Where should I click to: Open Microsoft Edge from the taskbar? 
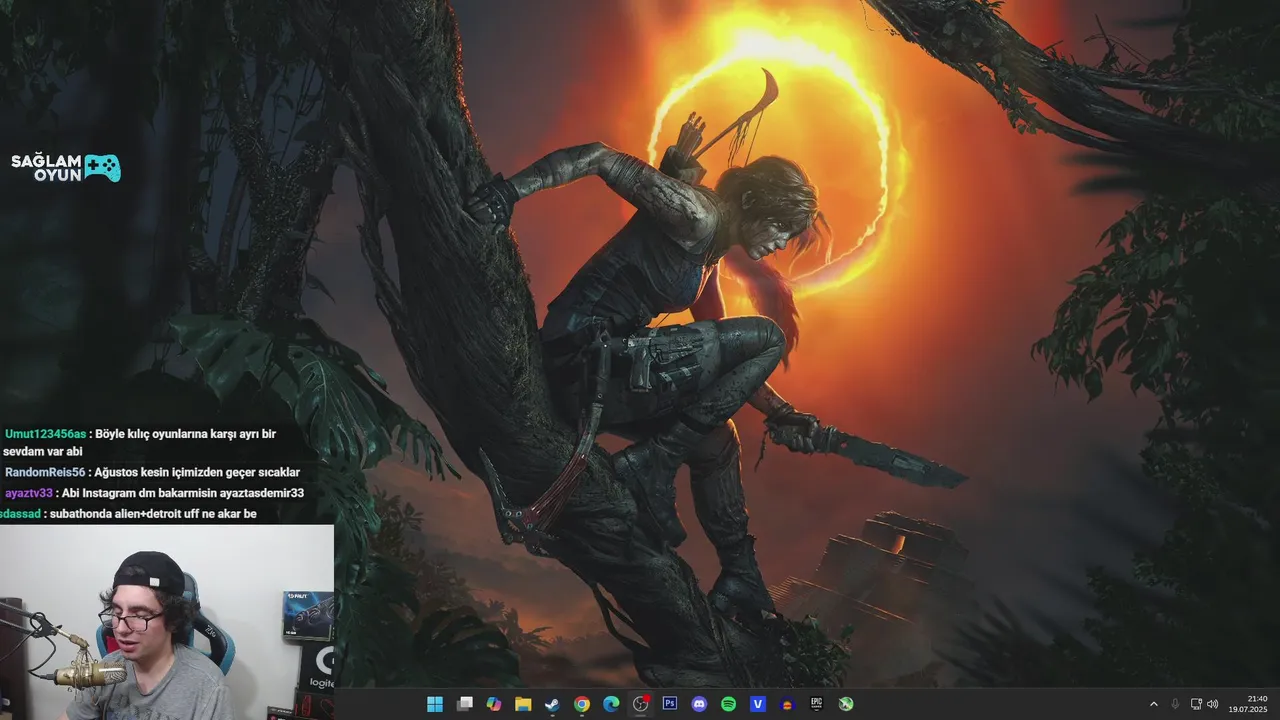[x=611, y=704]
